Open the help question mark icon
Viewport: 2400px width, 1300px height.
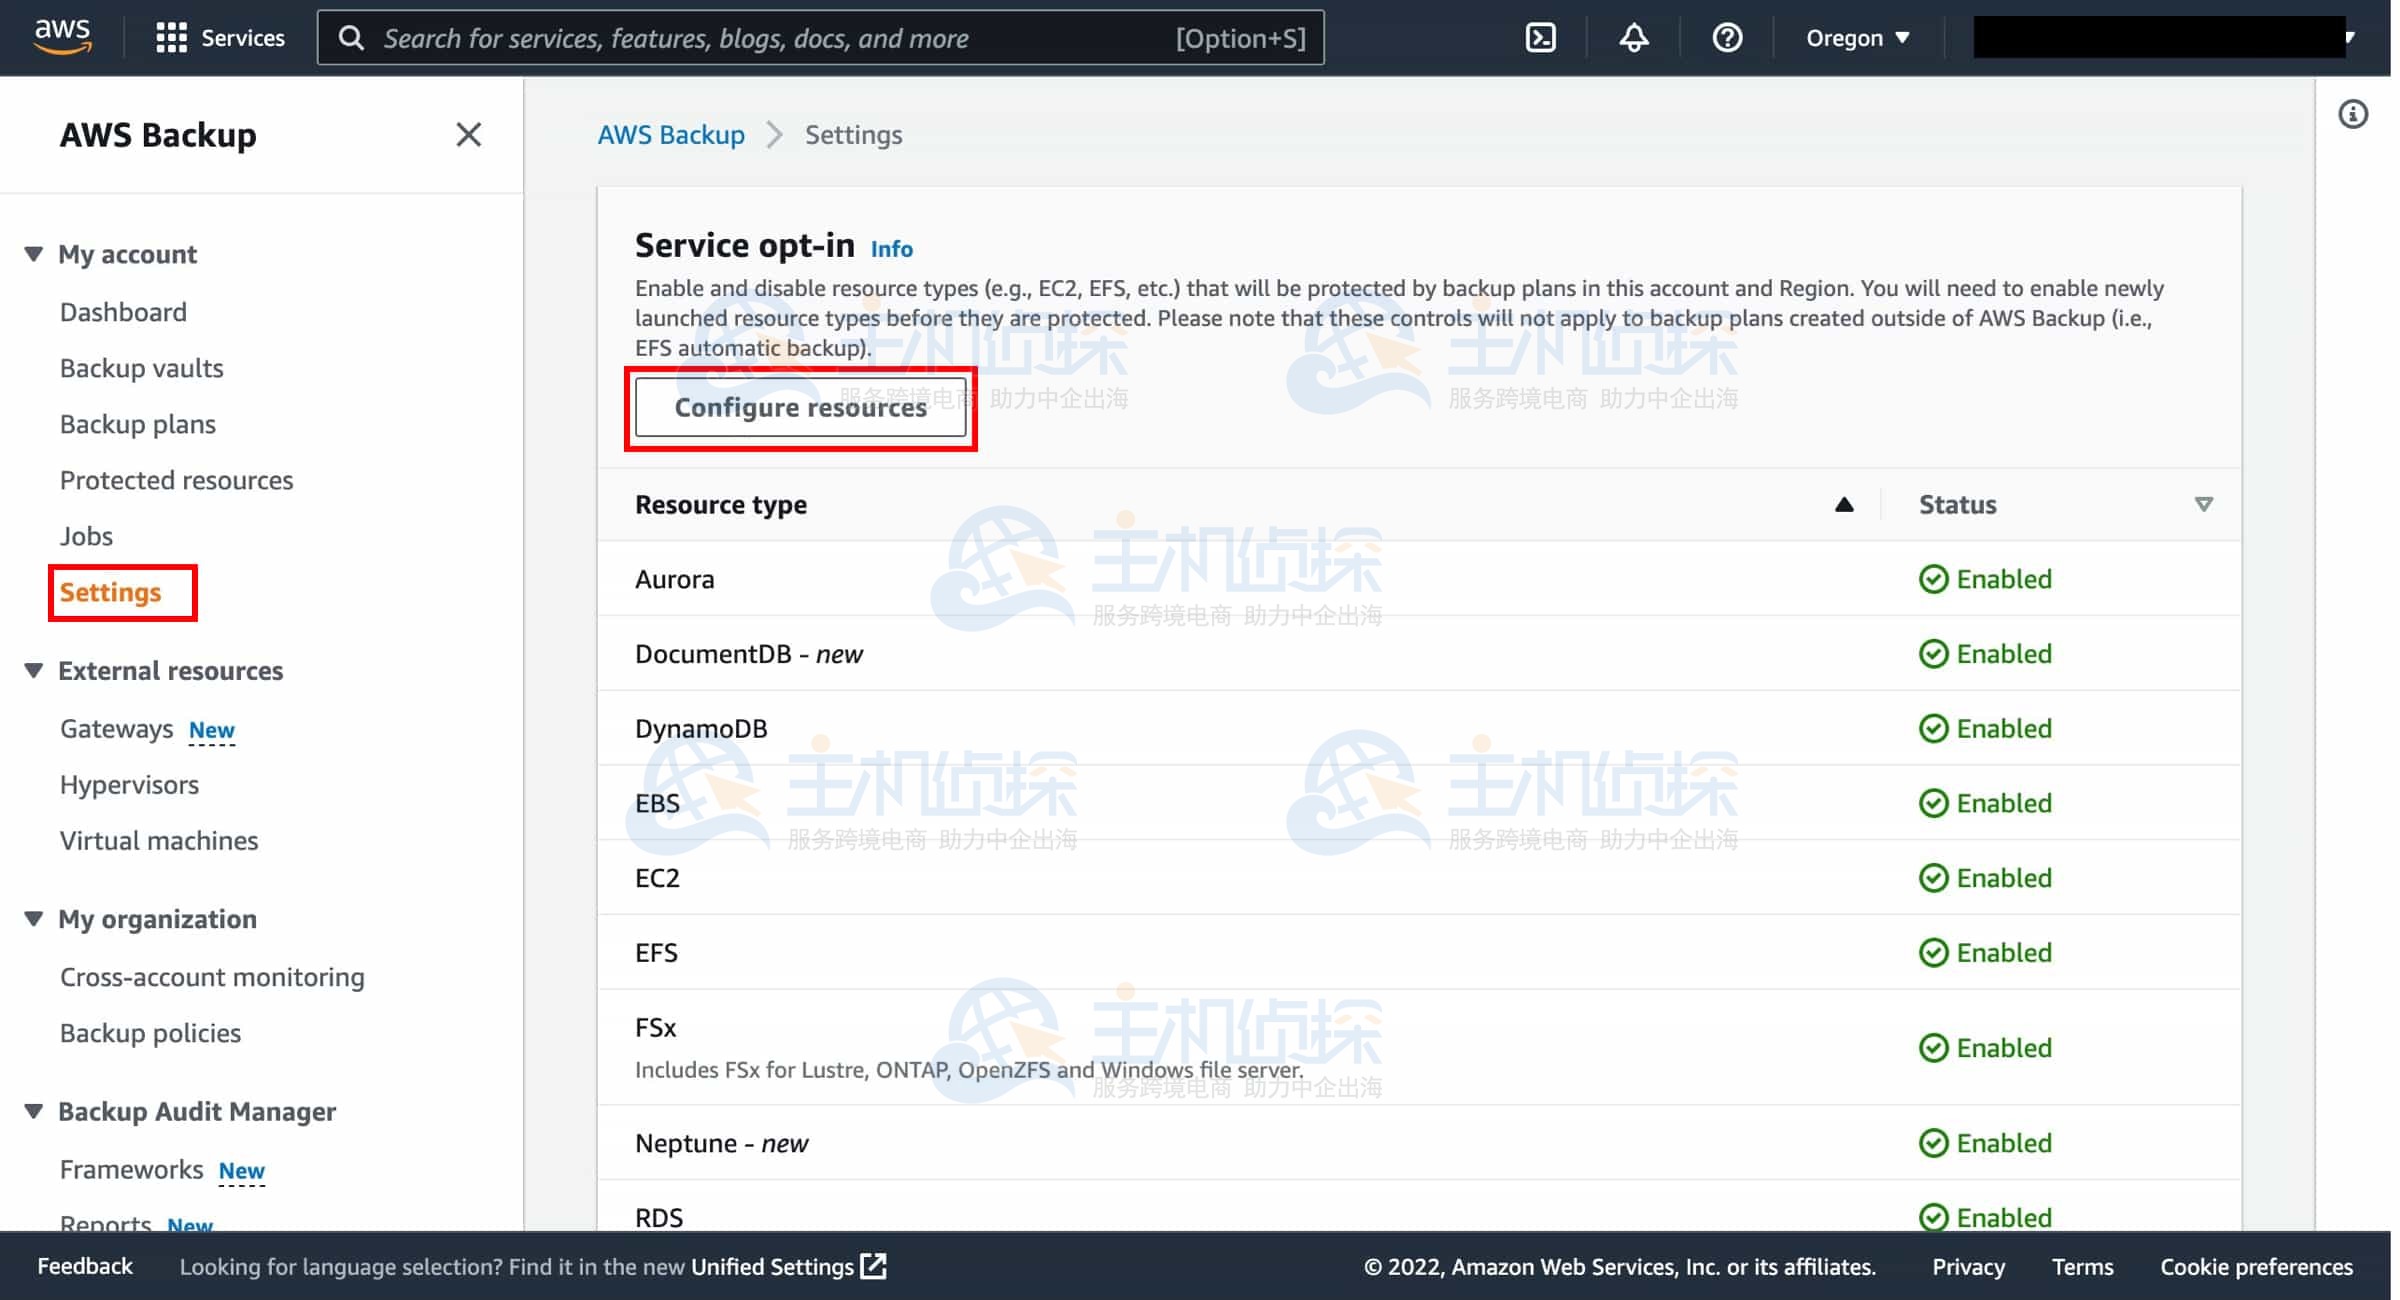tap(1727, 37)
